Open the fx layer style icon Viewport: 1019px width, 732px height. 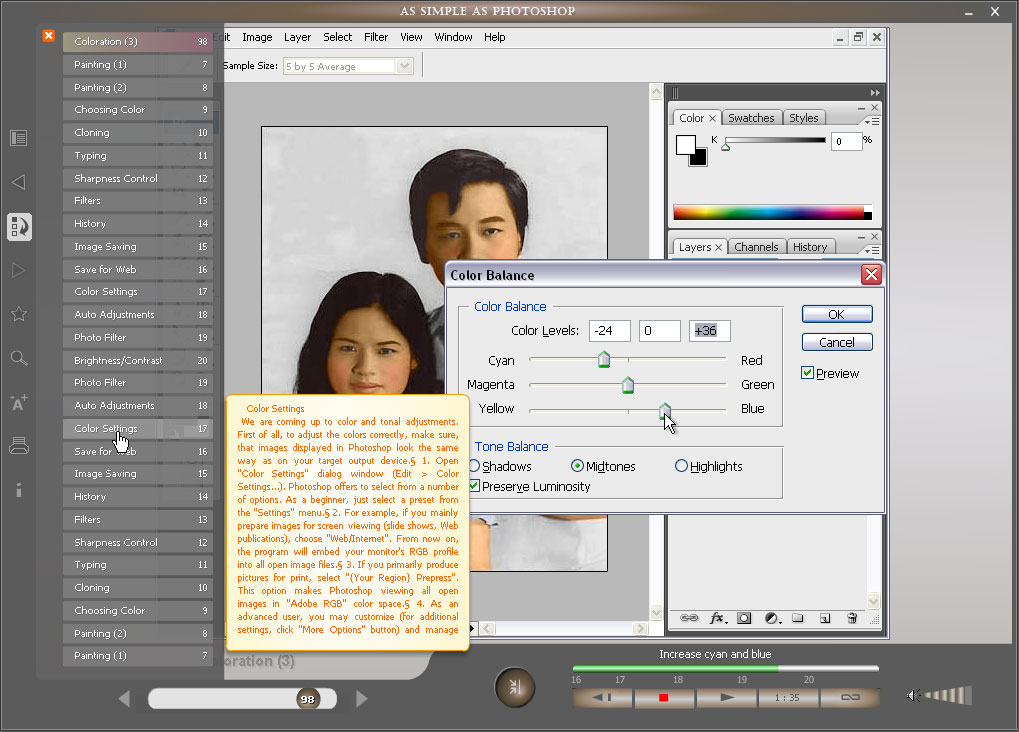717,618
